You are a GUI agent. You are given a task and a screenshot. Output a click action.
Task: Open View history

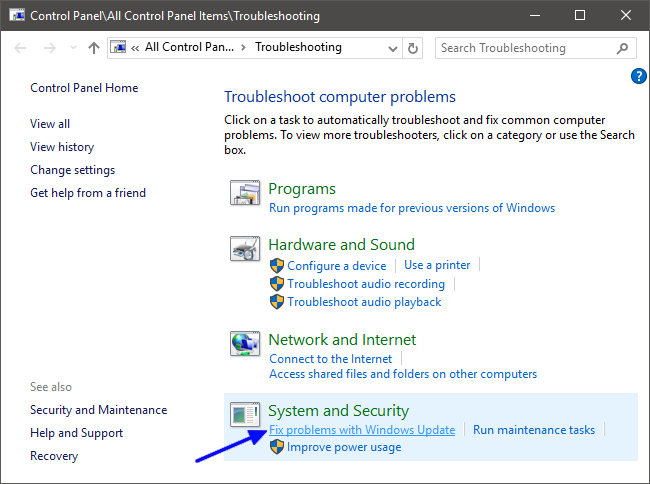(62, 147)
